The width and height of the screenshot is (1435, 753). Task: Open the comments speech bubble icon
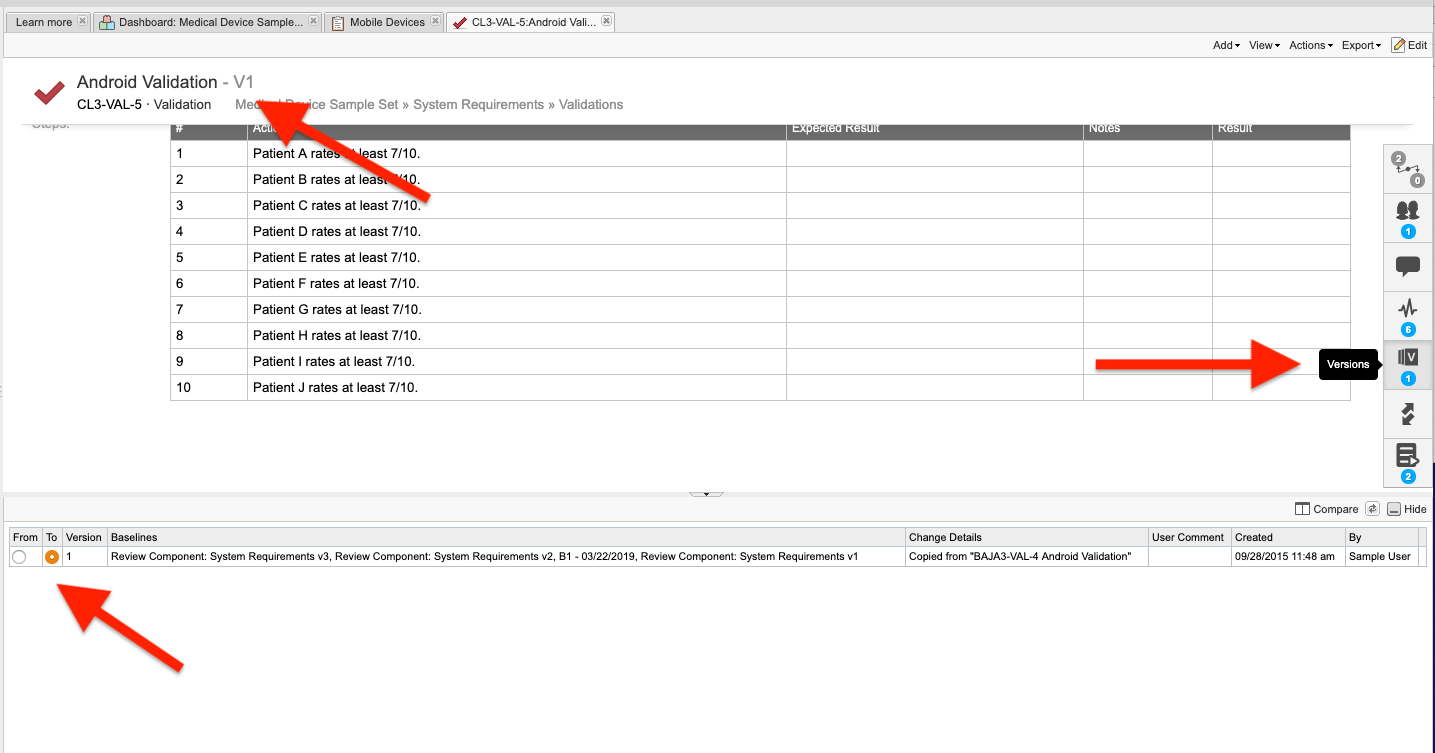click(1408, 267)
